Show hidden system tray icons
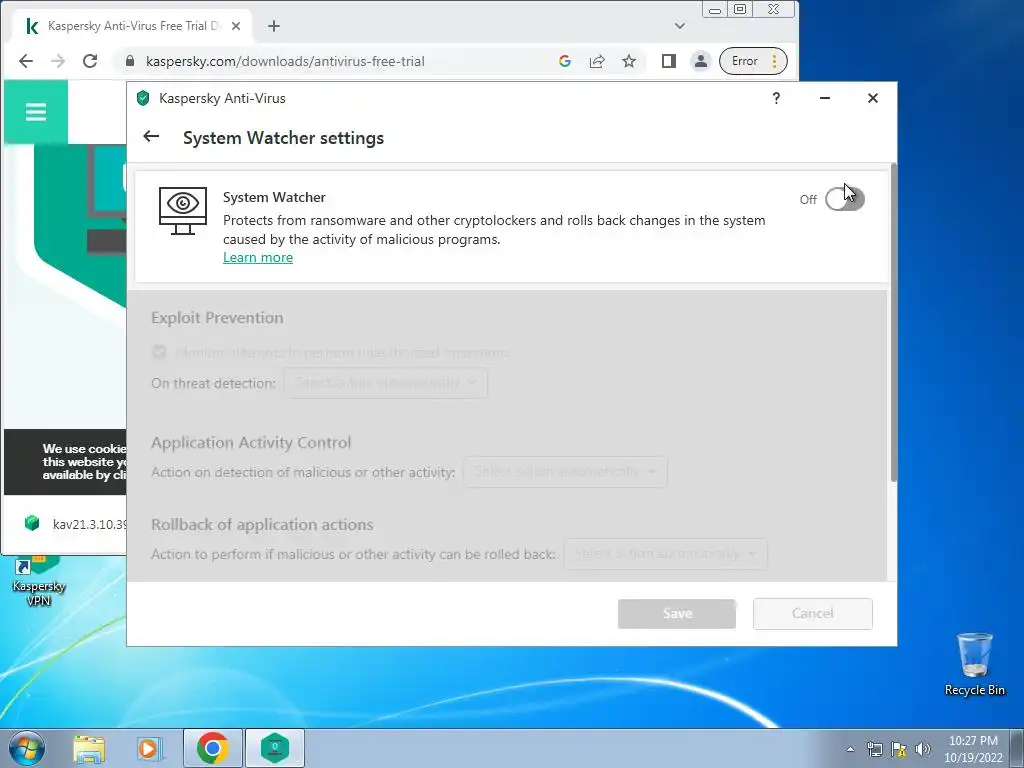Screen dimensions: 1024x768 click(850, 749)
